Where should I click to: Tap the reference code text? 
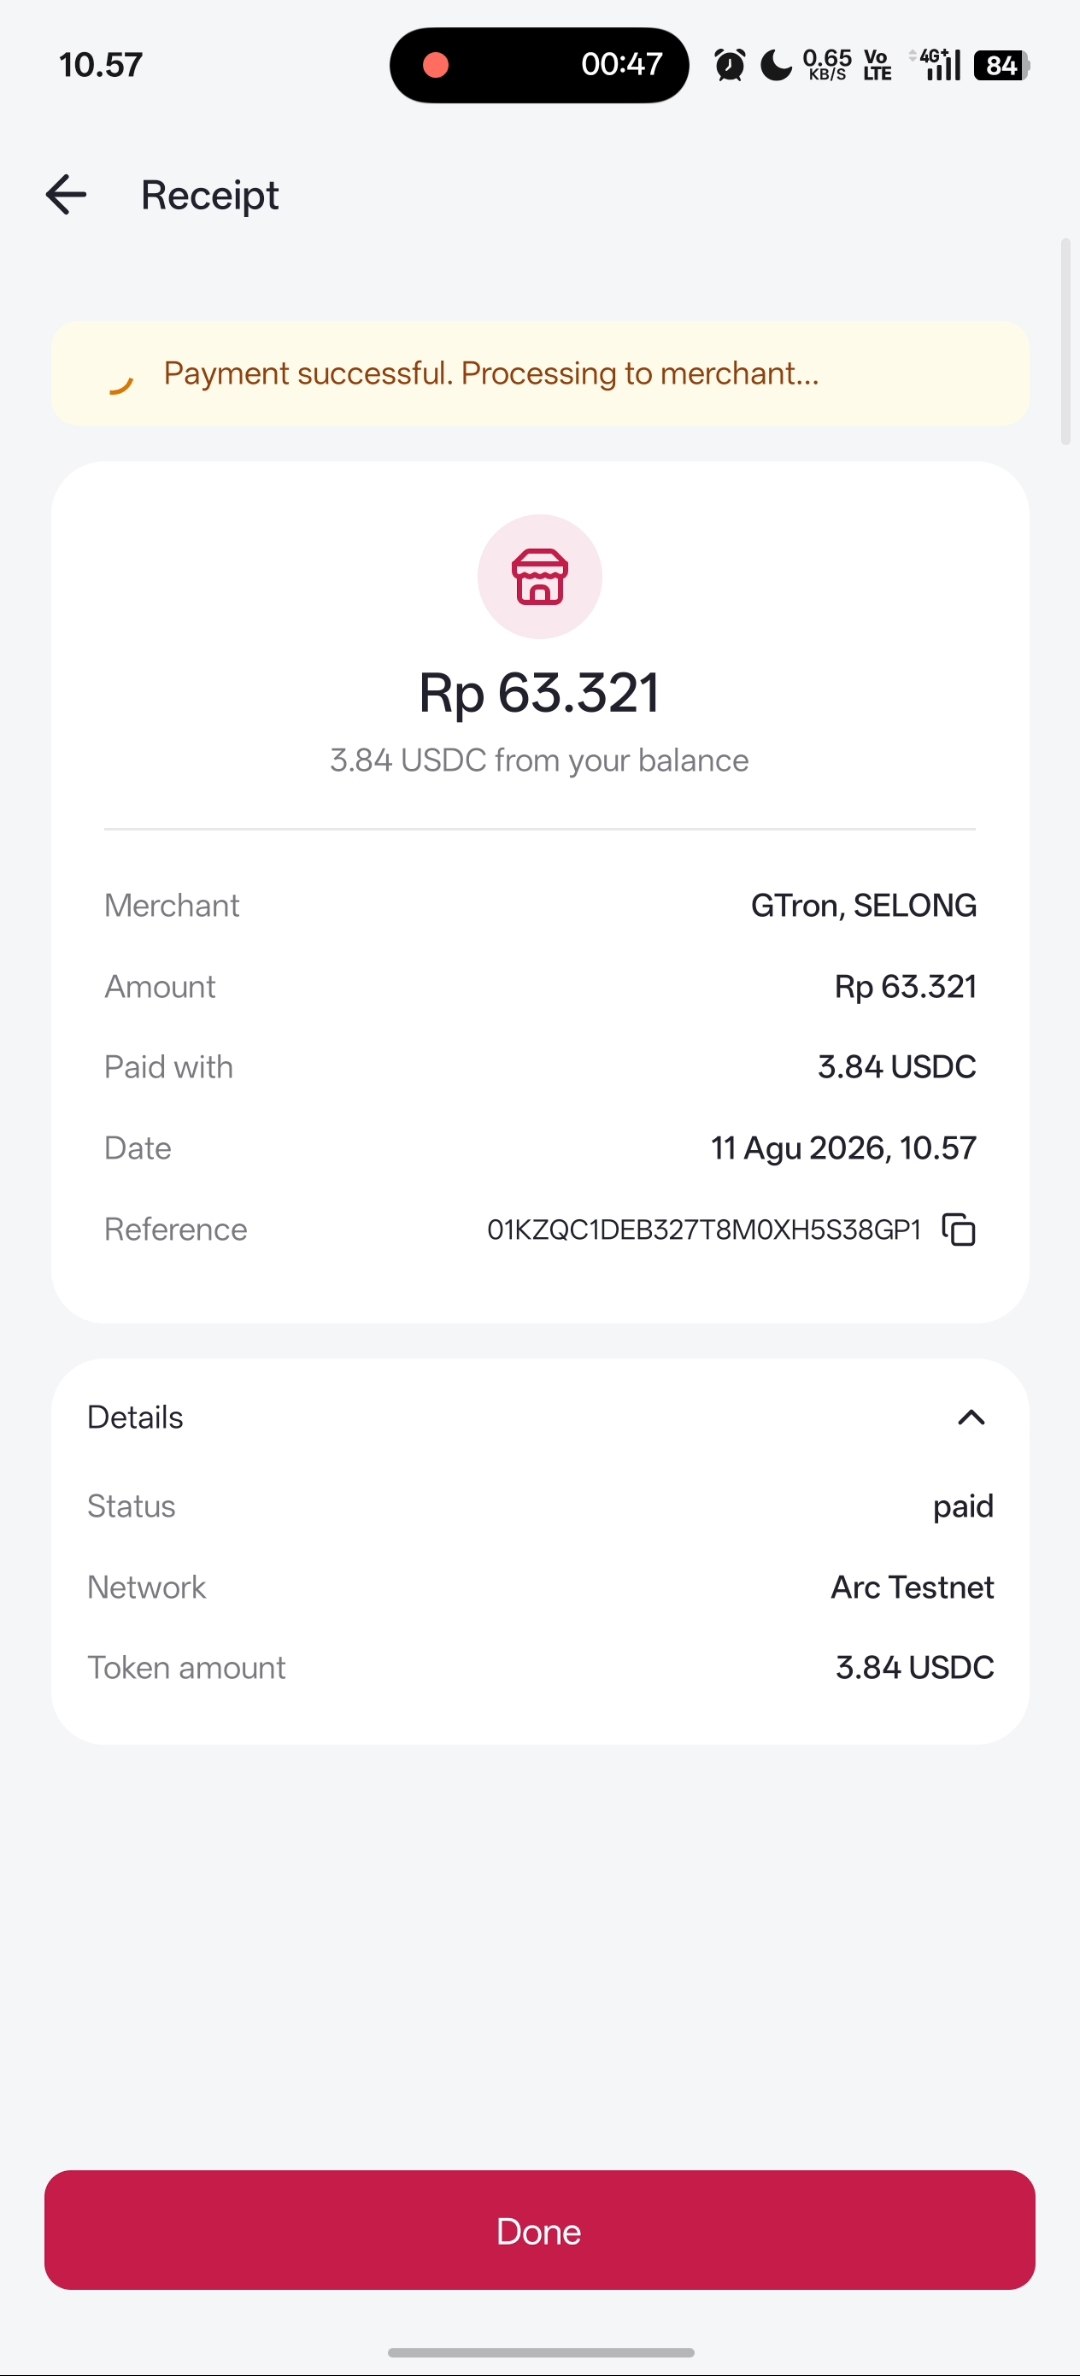704,1229
